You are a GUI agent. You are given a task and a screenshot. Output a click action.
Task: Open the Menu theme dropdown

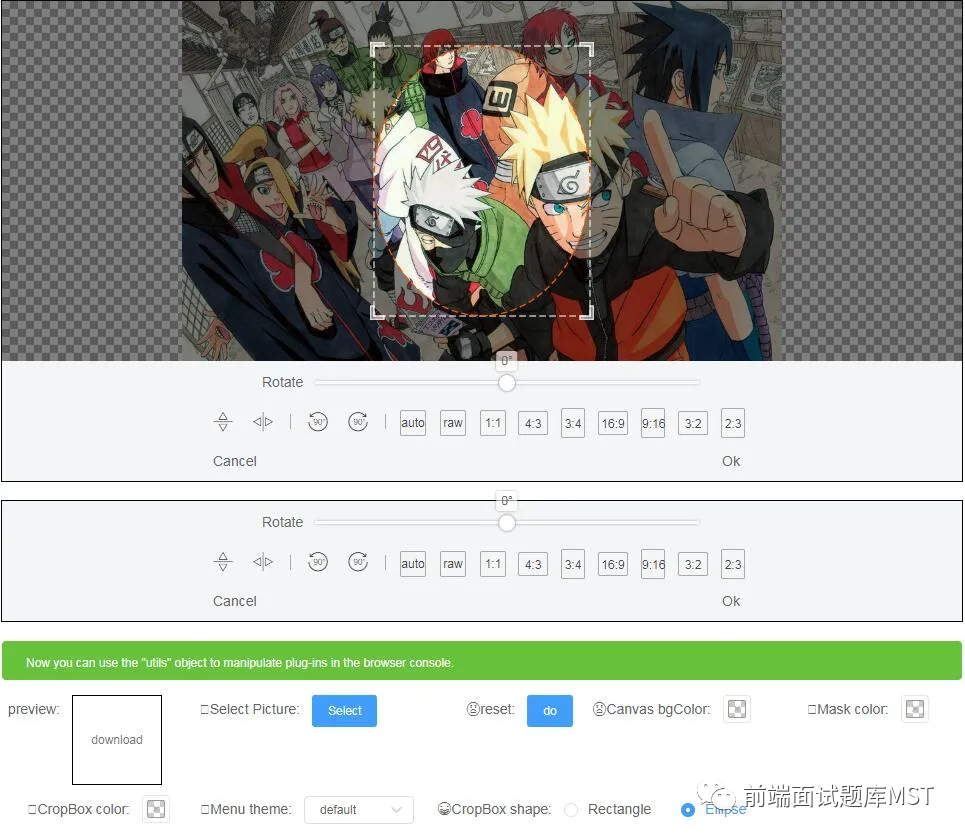[359, 810]
